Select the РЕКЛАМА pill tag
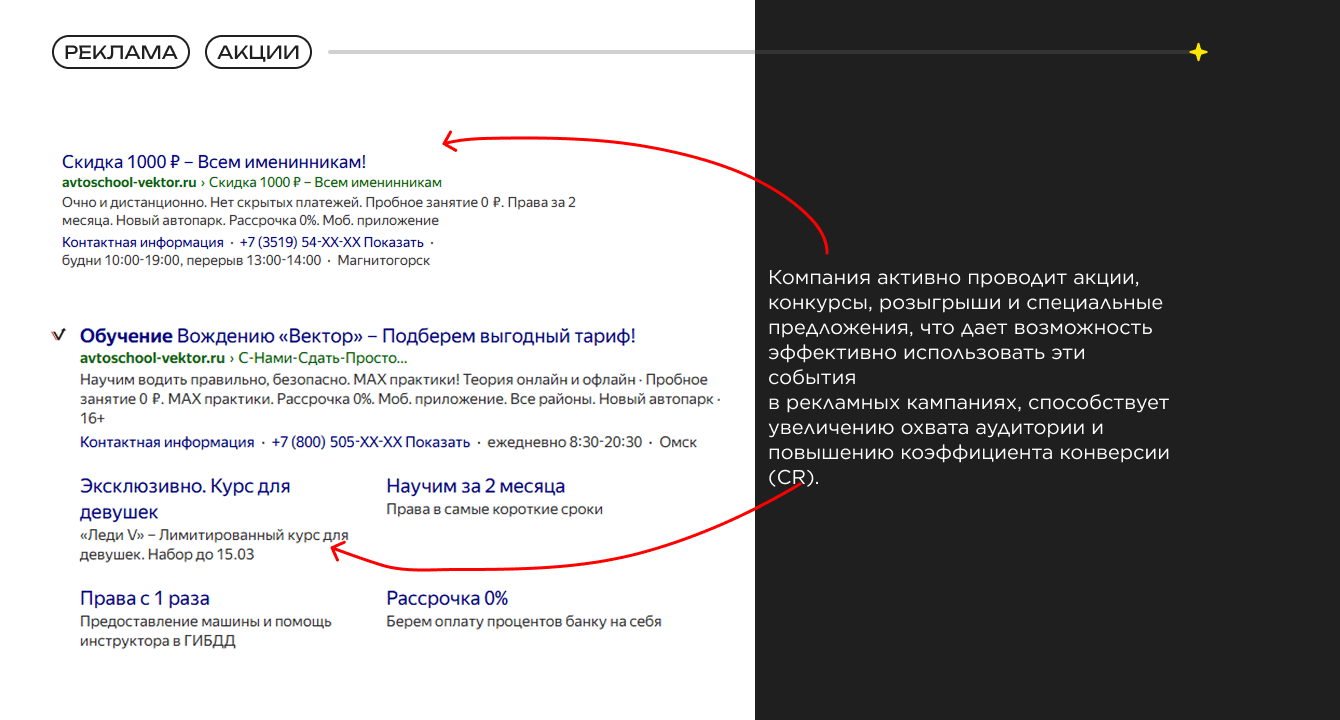 click(x=121, y=53)
